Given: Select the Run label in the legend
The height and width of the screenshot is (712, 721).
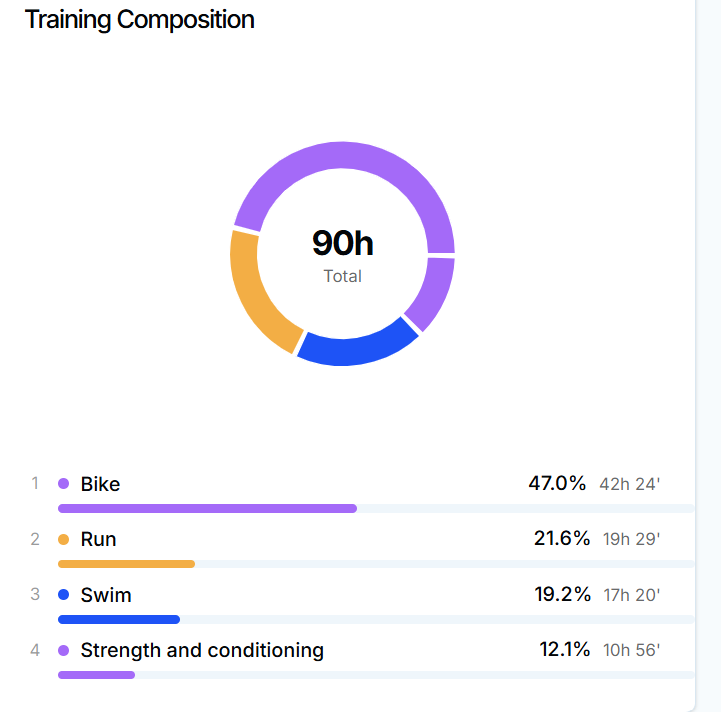Looking at the screenshot, I should point(98,540).
